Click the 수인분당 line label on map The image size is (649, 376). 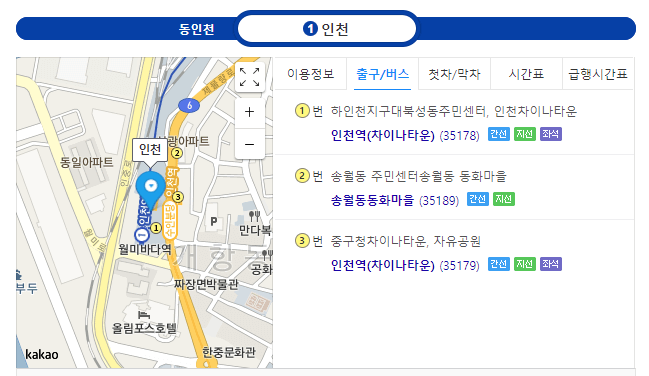pyautogui.click(x=170, y=220)
